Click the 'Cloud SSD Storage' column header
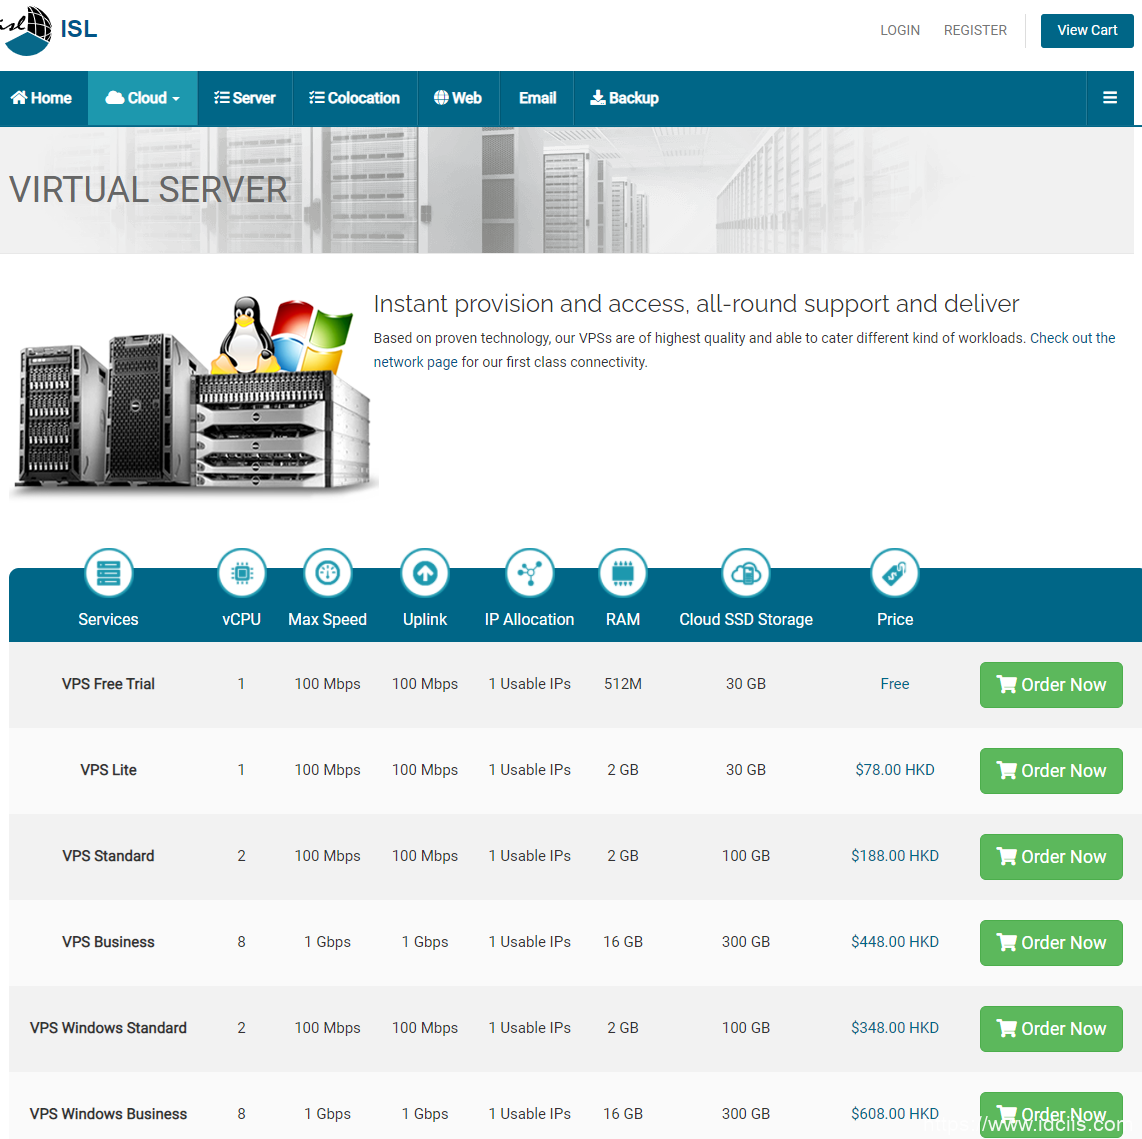Viewport: 1142px width, 1139px height. (x=746, y=619)
